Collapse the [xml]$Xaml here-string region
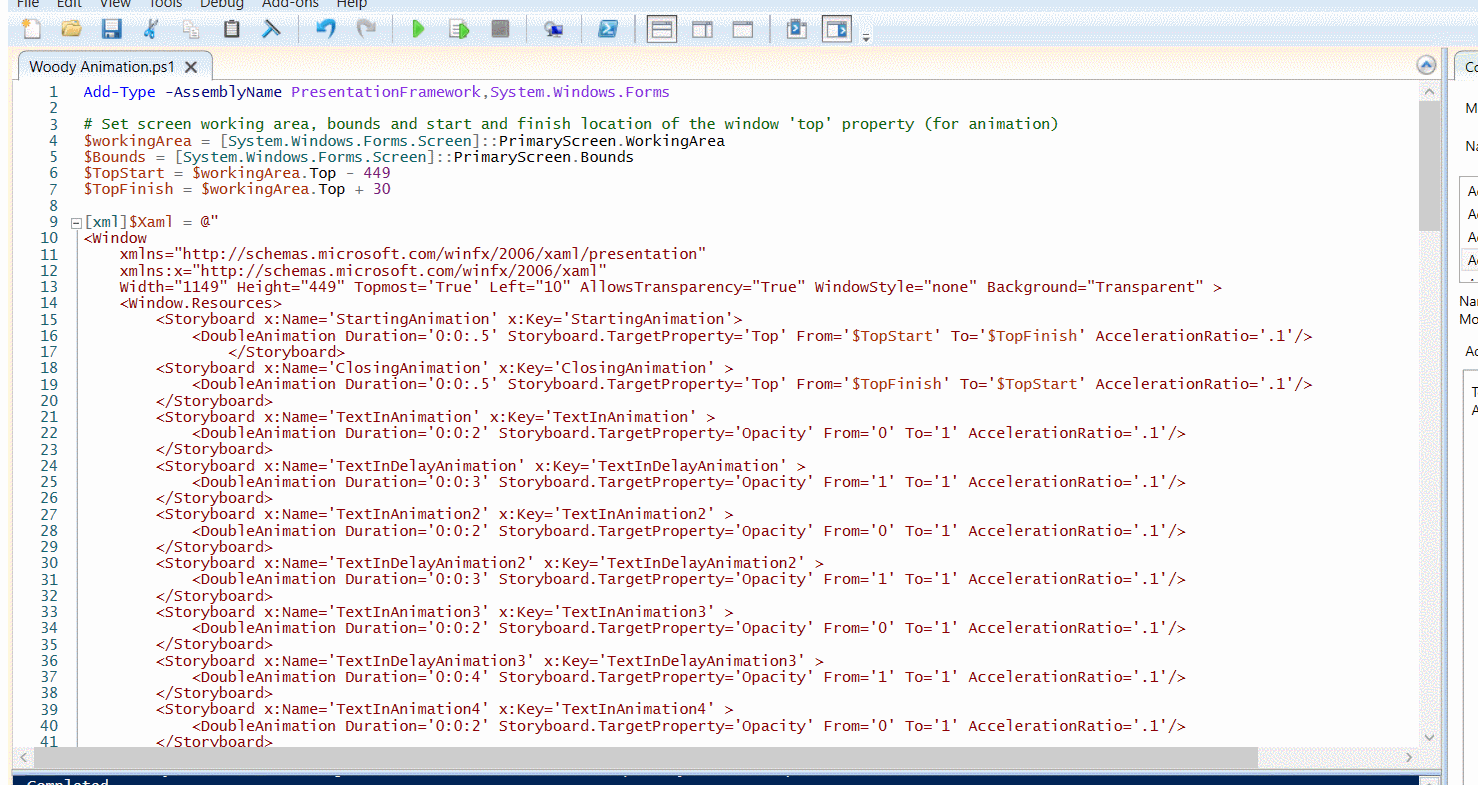Viewport: 1478px width, 785px height. click(x=76, y=222)
